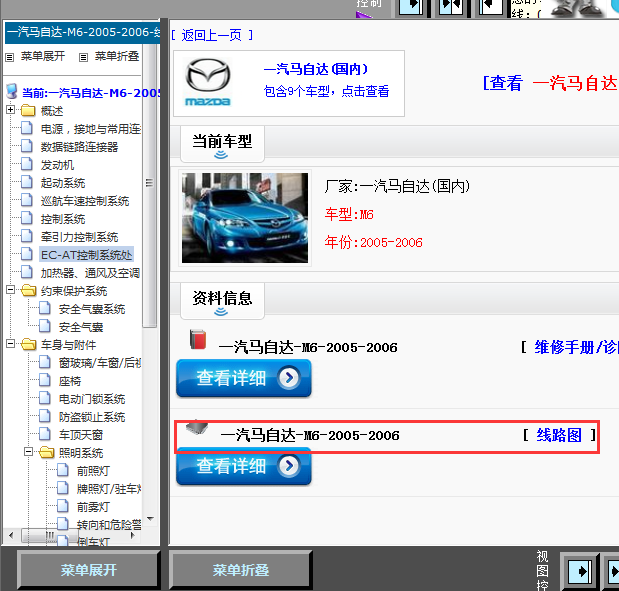Click 查看详细 button under repair manual
619x591 pixels.
(244, 378)
